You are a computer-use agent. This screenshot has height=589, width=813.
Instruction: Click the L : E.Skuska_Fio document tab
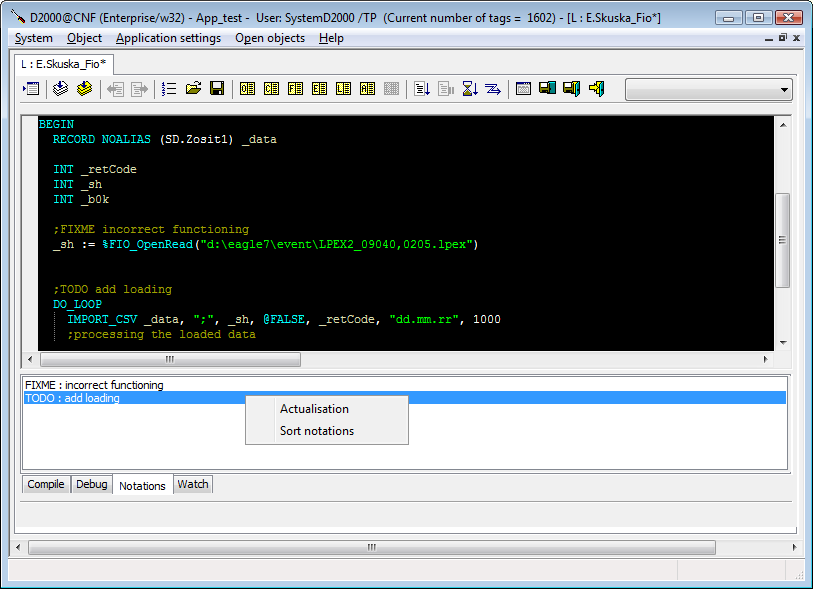point(64,63)
